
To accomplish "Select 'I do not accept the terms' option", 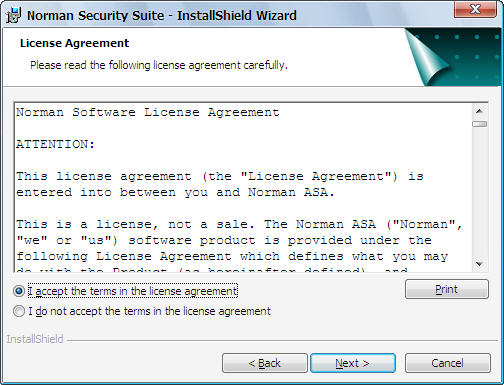I will point(19,311).
